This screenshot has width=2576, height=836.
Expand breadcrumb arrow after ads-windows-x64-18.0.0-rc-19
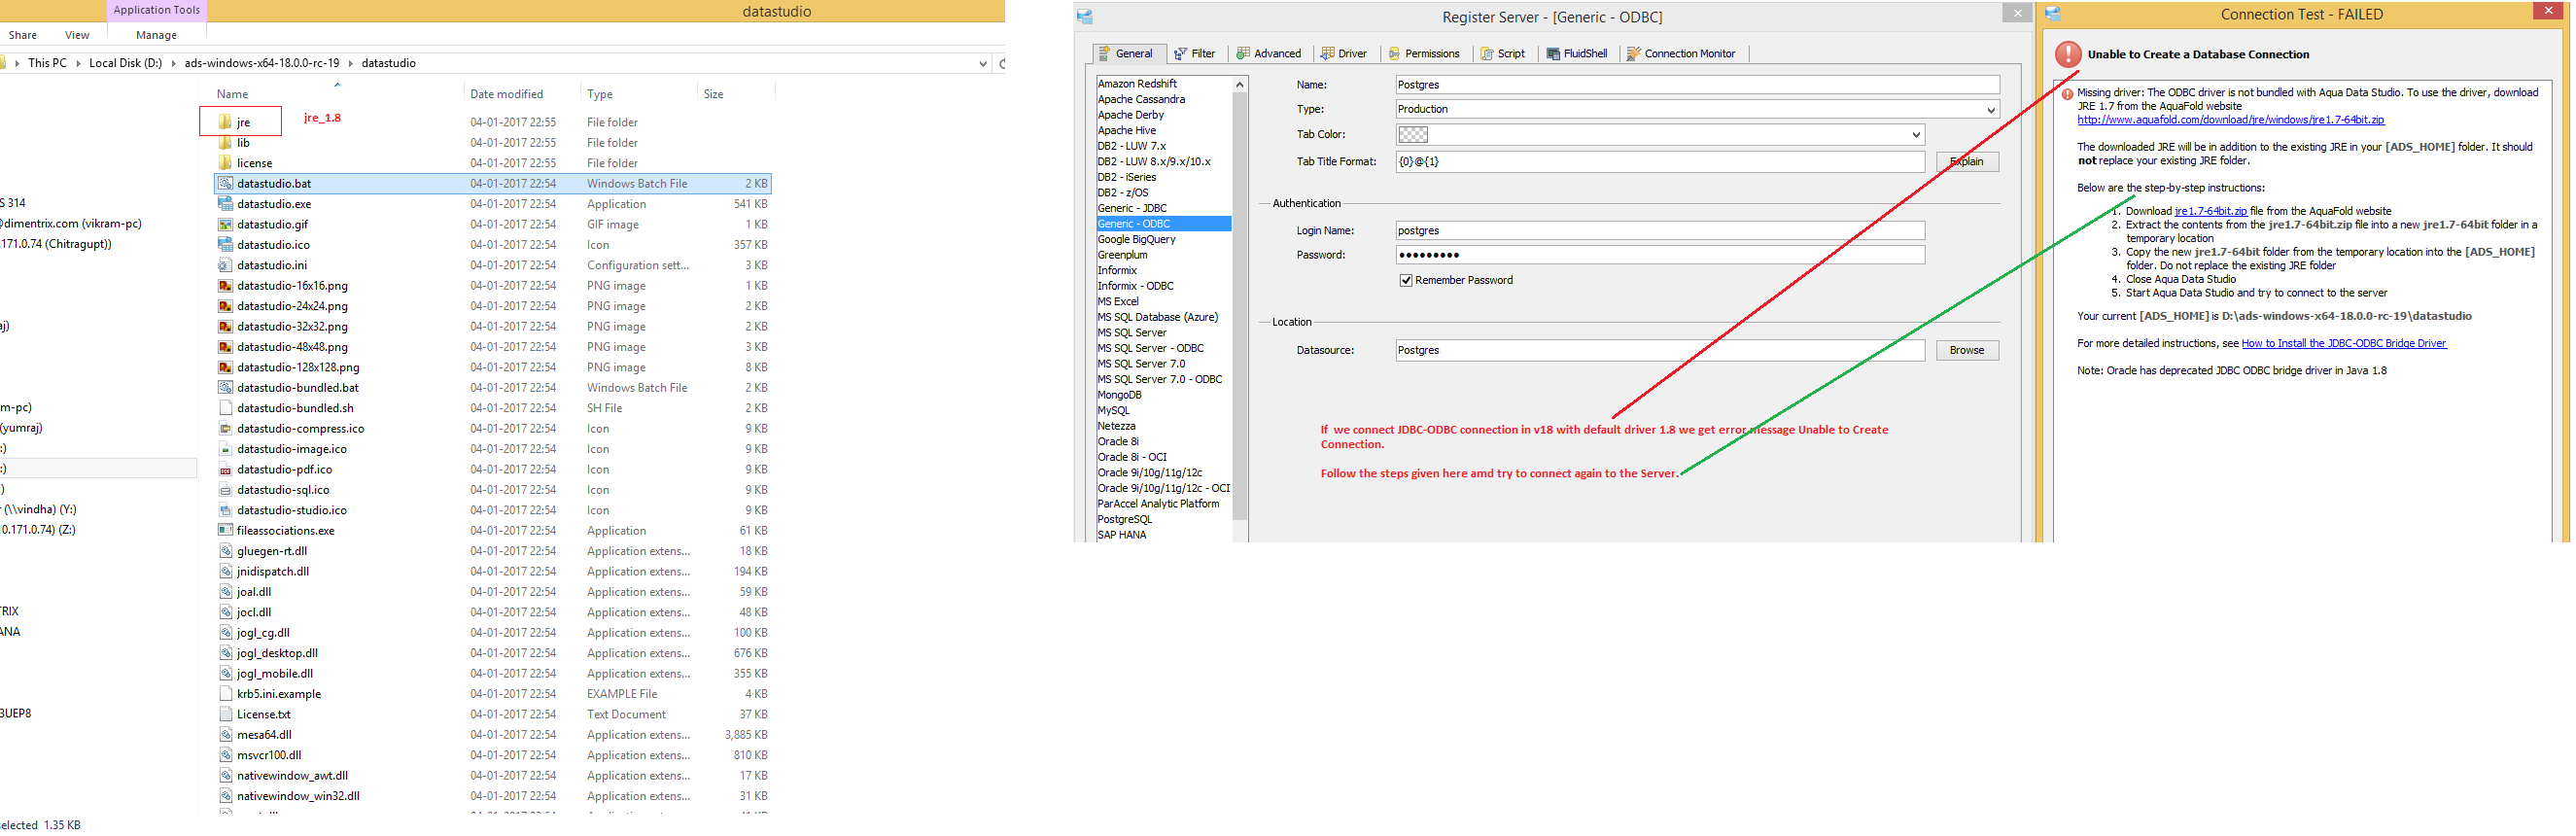pyautogui.click(x=351, y=63)
